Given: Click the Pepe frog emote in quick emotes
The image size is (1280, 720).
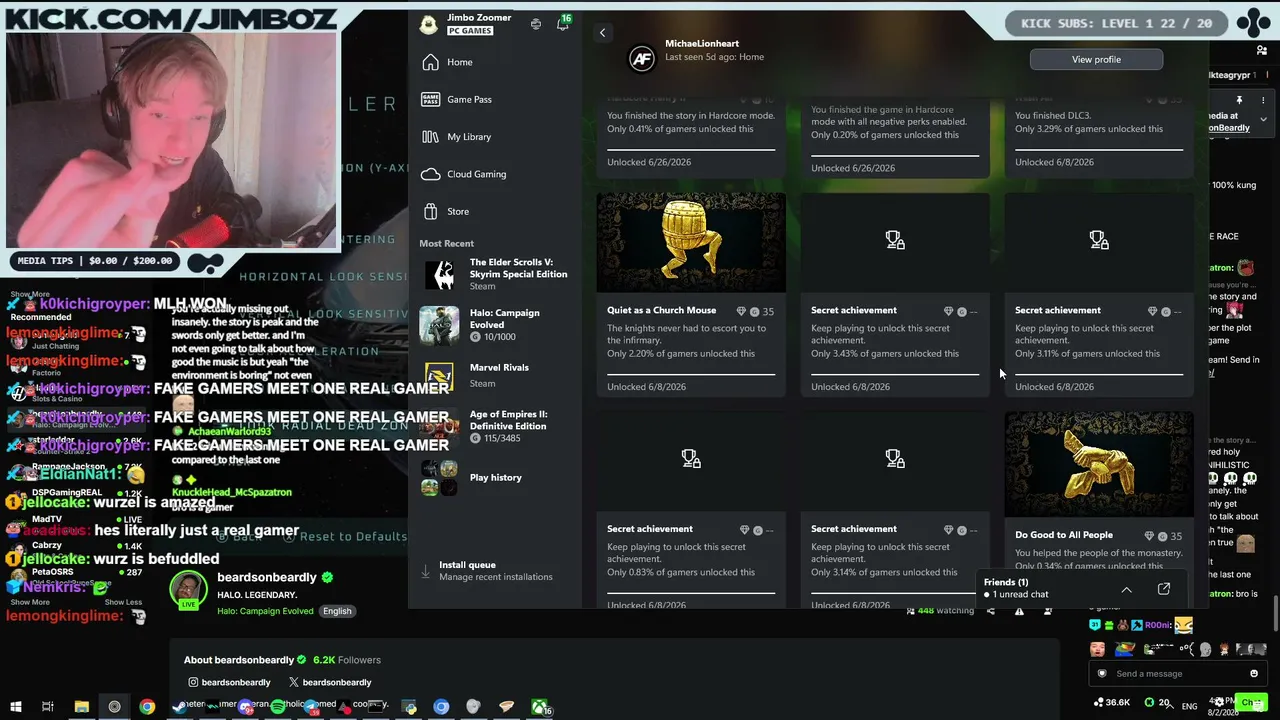Looking at the screenshot, I should [x=1126, y=649].
